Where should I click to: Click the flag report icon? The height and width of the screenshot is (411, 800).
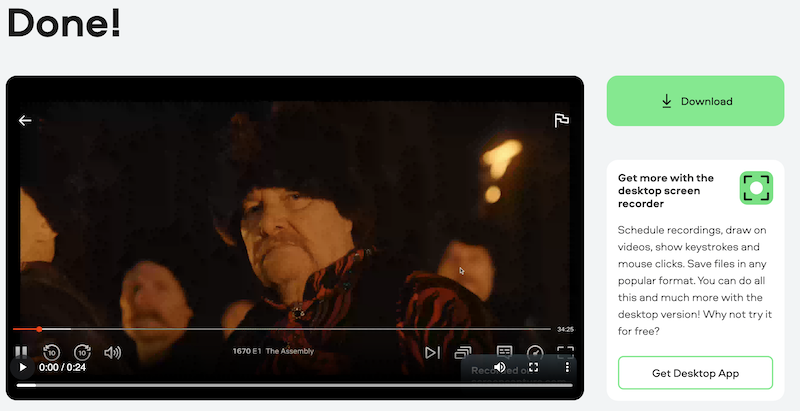coord(562,120)
